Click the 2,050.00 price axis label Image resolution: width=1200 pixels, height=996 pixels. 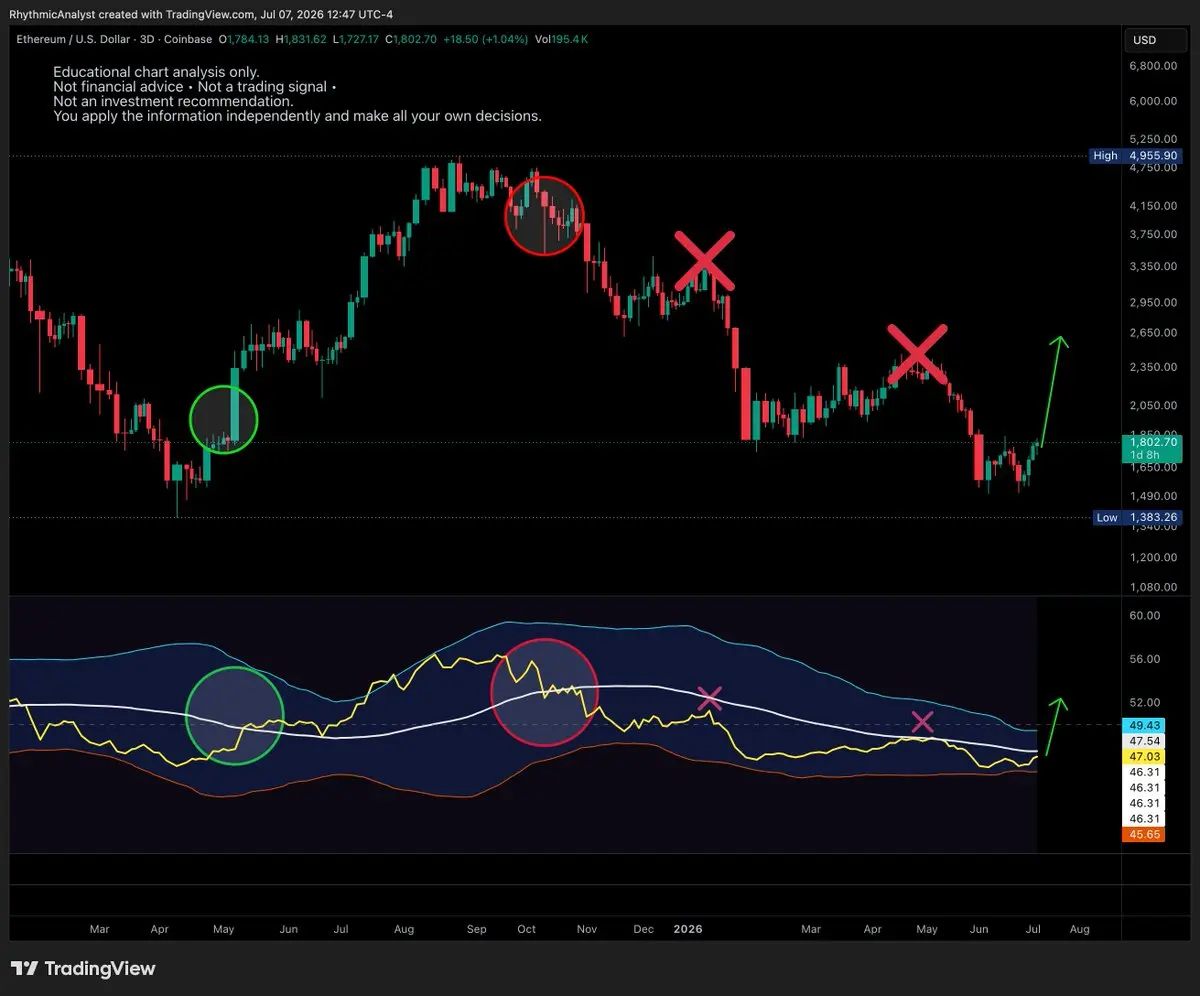tap(1153, 405)
